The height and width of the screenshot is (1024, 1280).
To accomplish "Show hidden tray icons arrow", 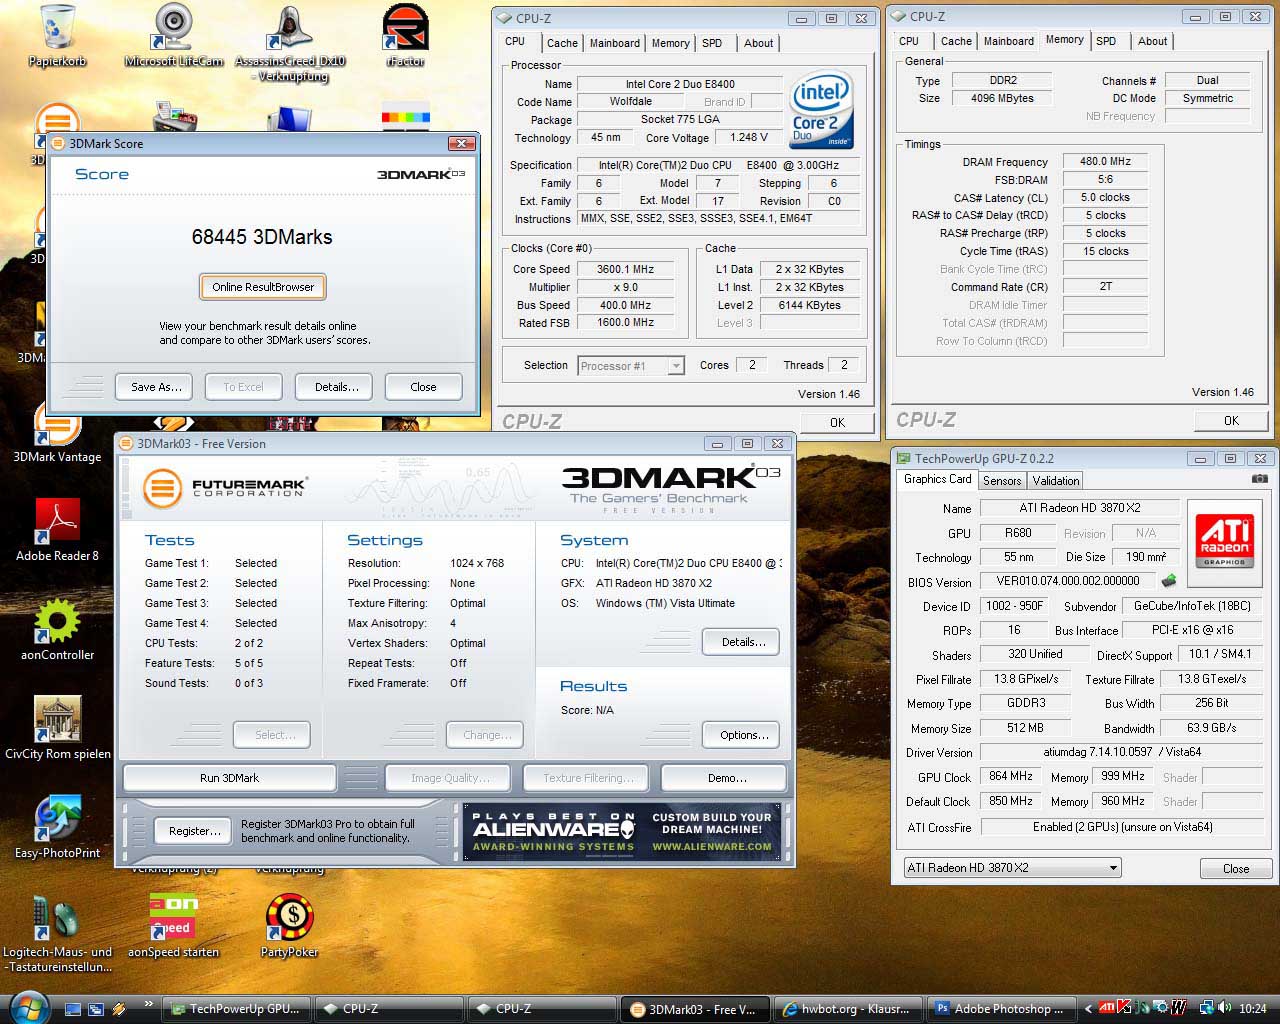I will coord(1088,1009).
